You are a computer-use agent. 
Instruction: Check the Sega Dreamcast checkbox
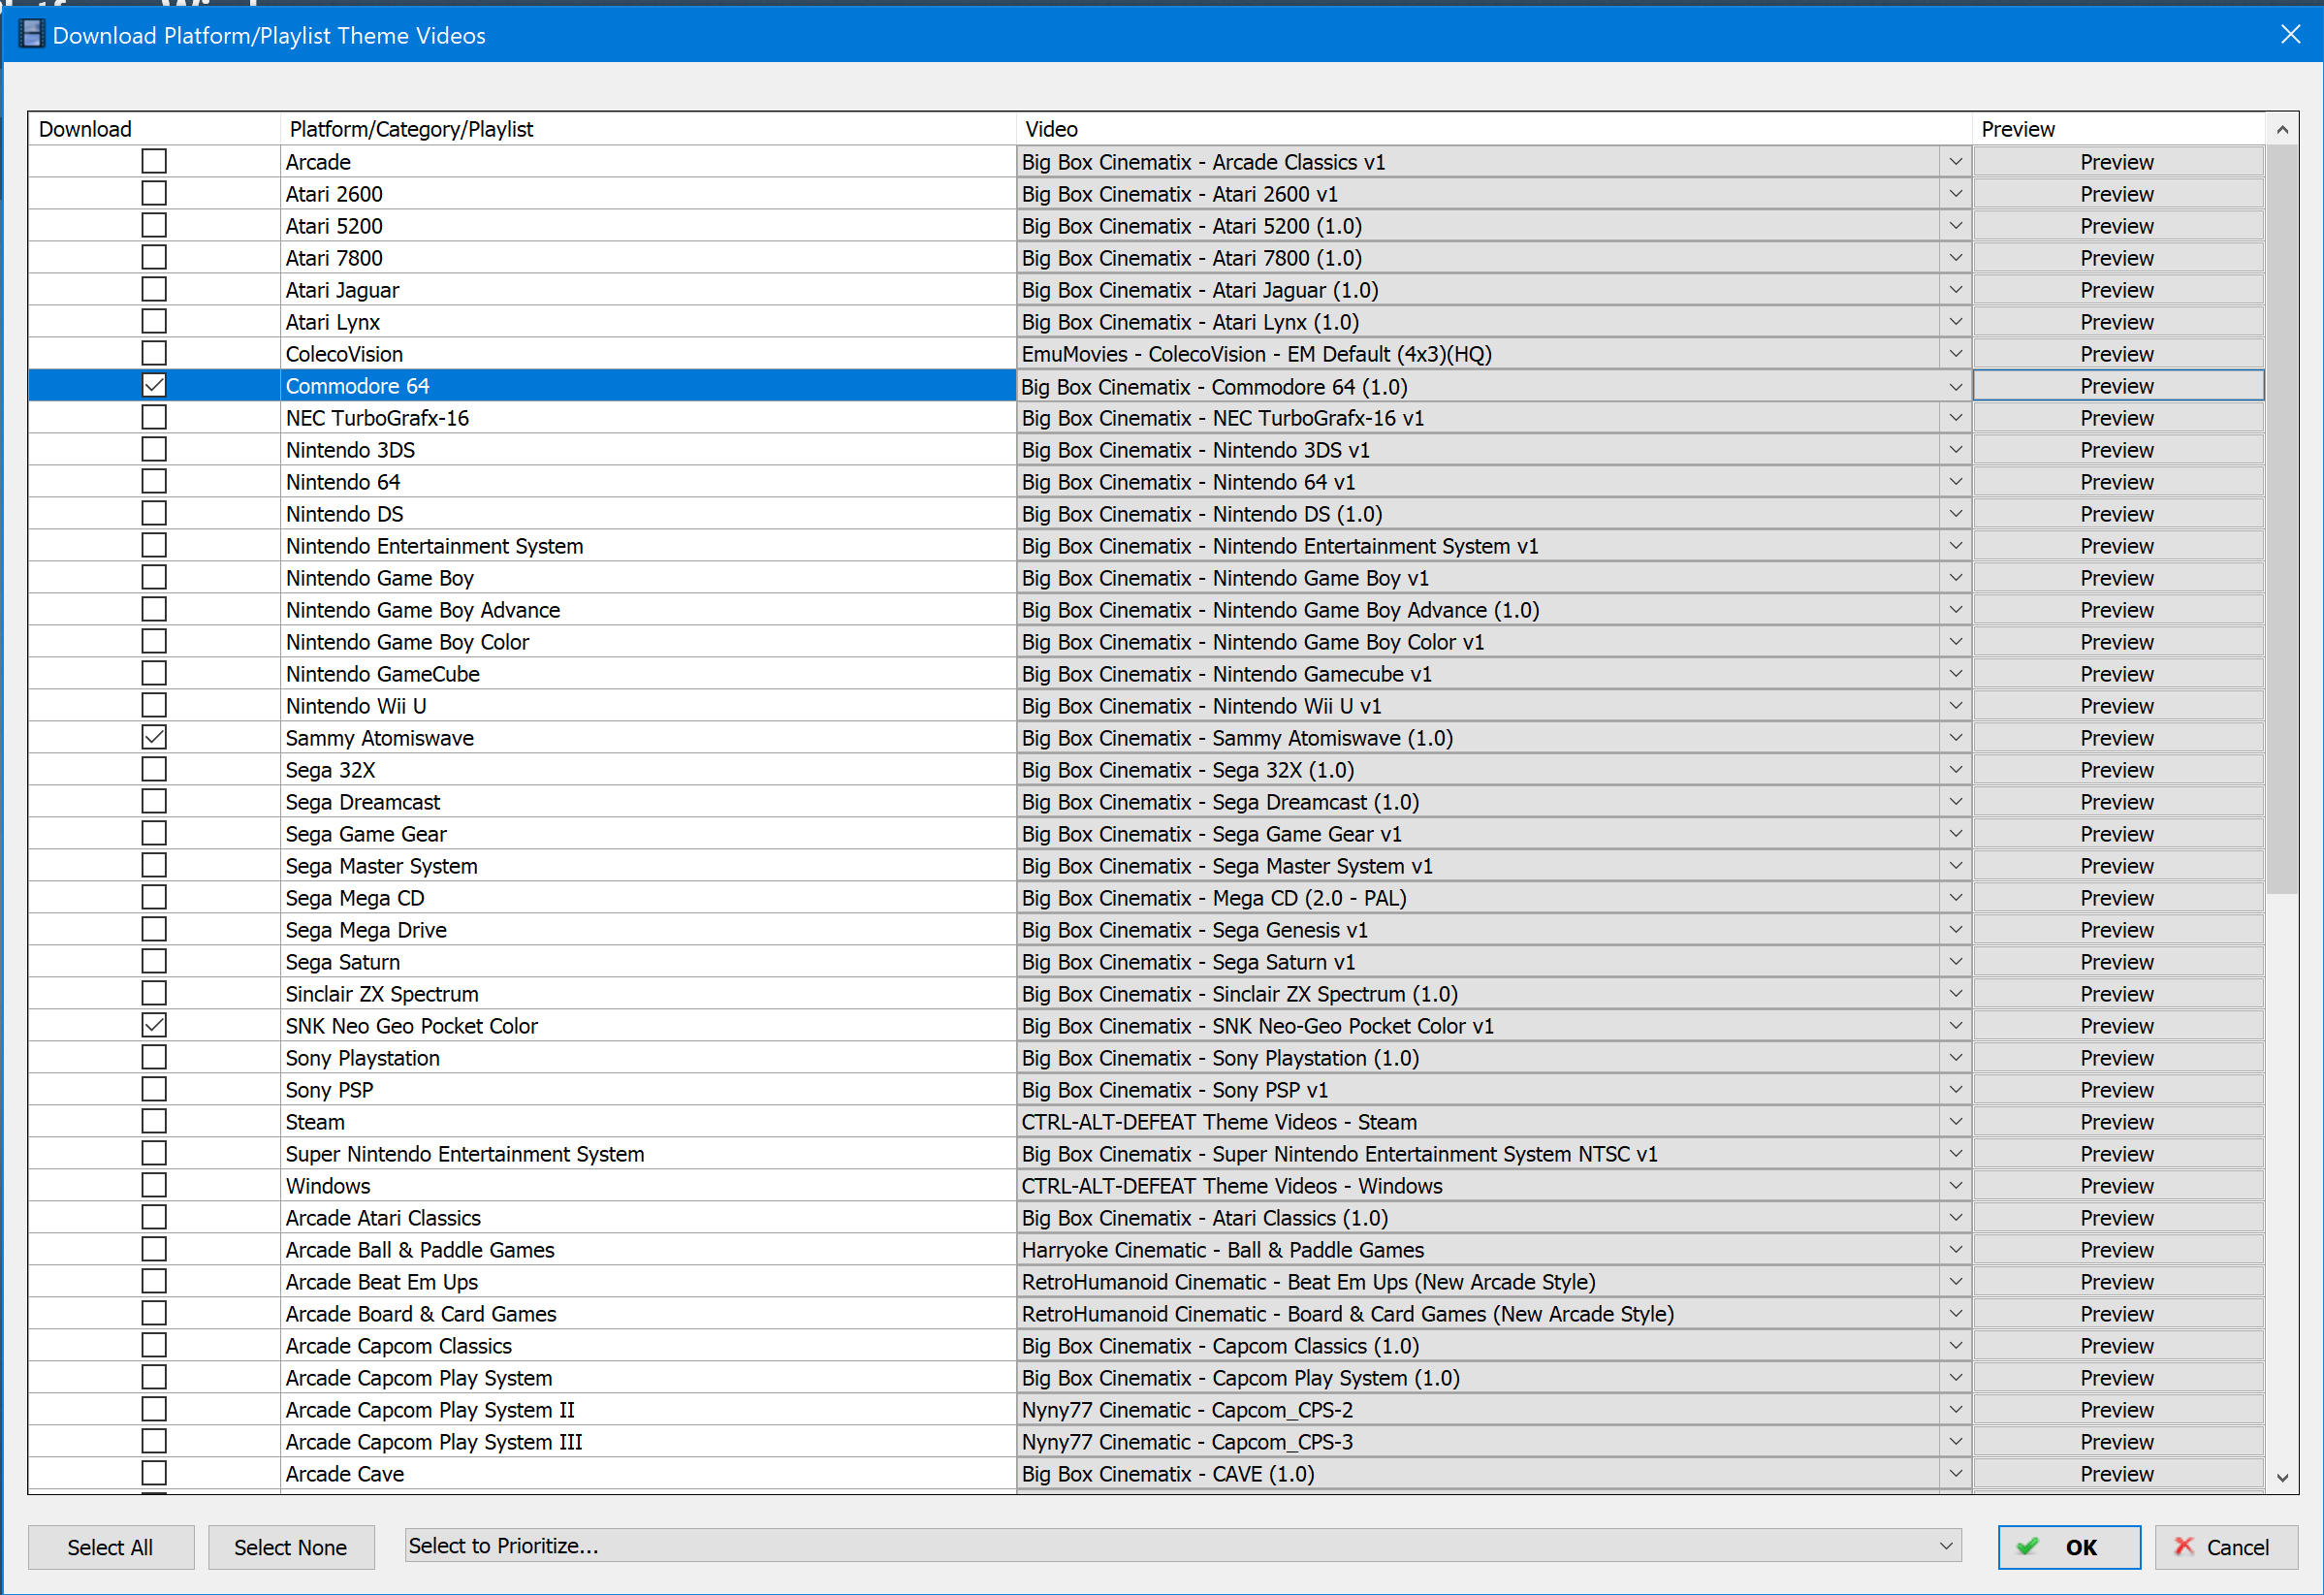tap(154, 801)
